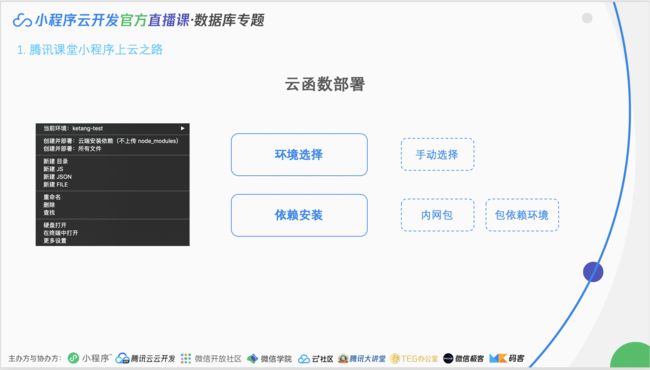This screenshot has height=370, width=650.
Task: Expand the 当前环境 submenu arrow
Action: (x=182, y=128)
